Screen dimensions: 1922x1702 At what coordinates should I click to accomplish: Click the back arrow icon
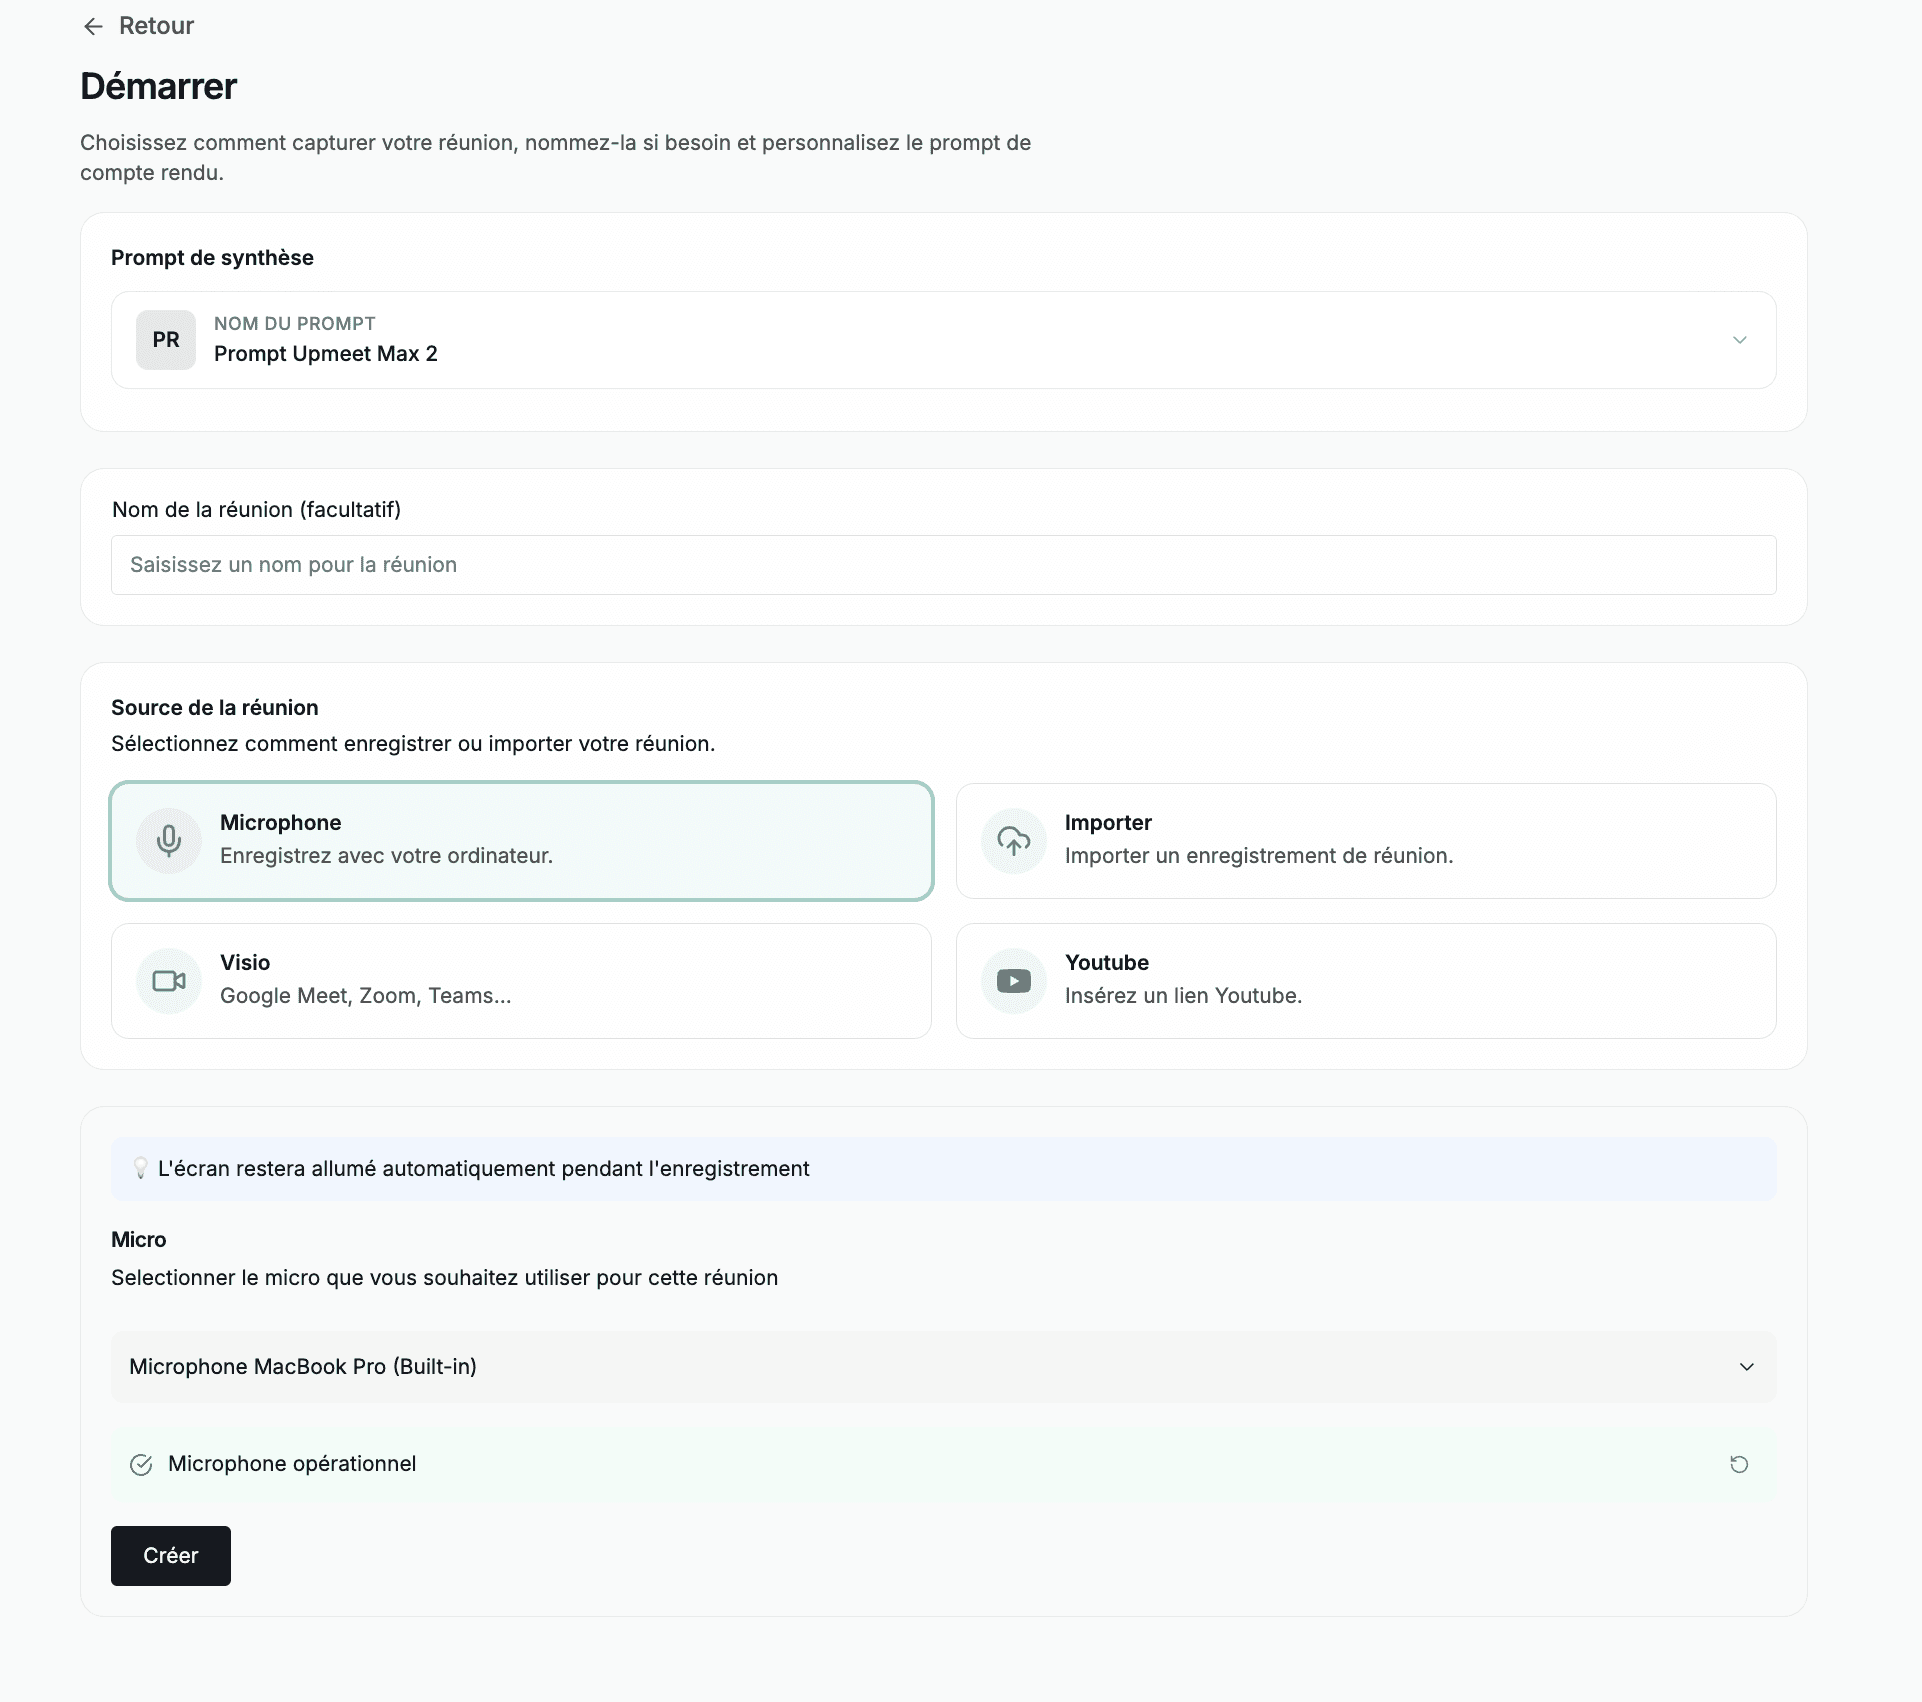93,27
